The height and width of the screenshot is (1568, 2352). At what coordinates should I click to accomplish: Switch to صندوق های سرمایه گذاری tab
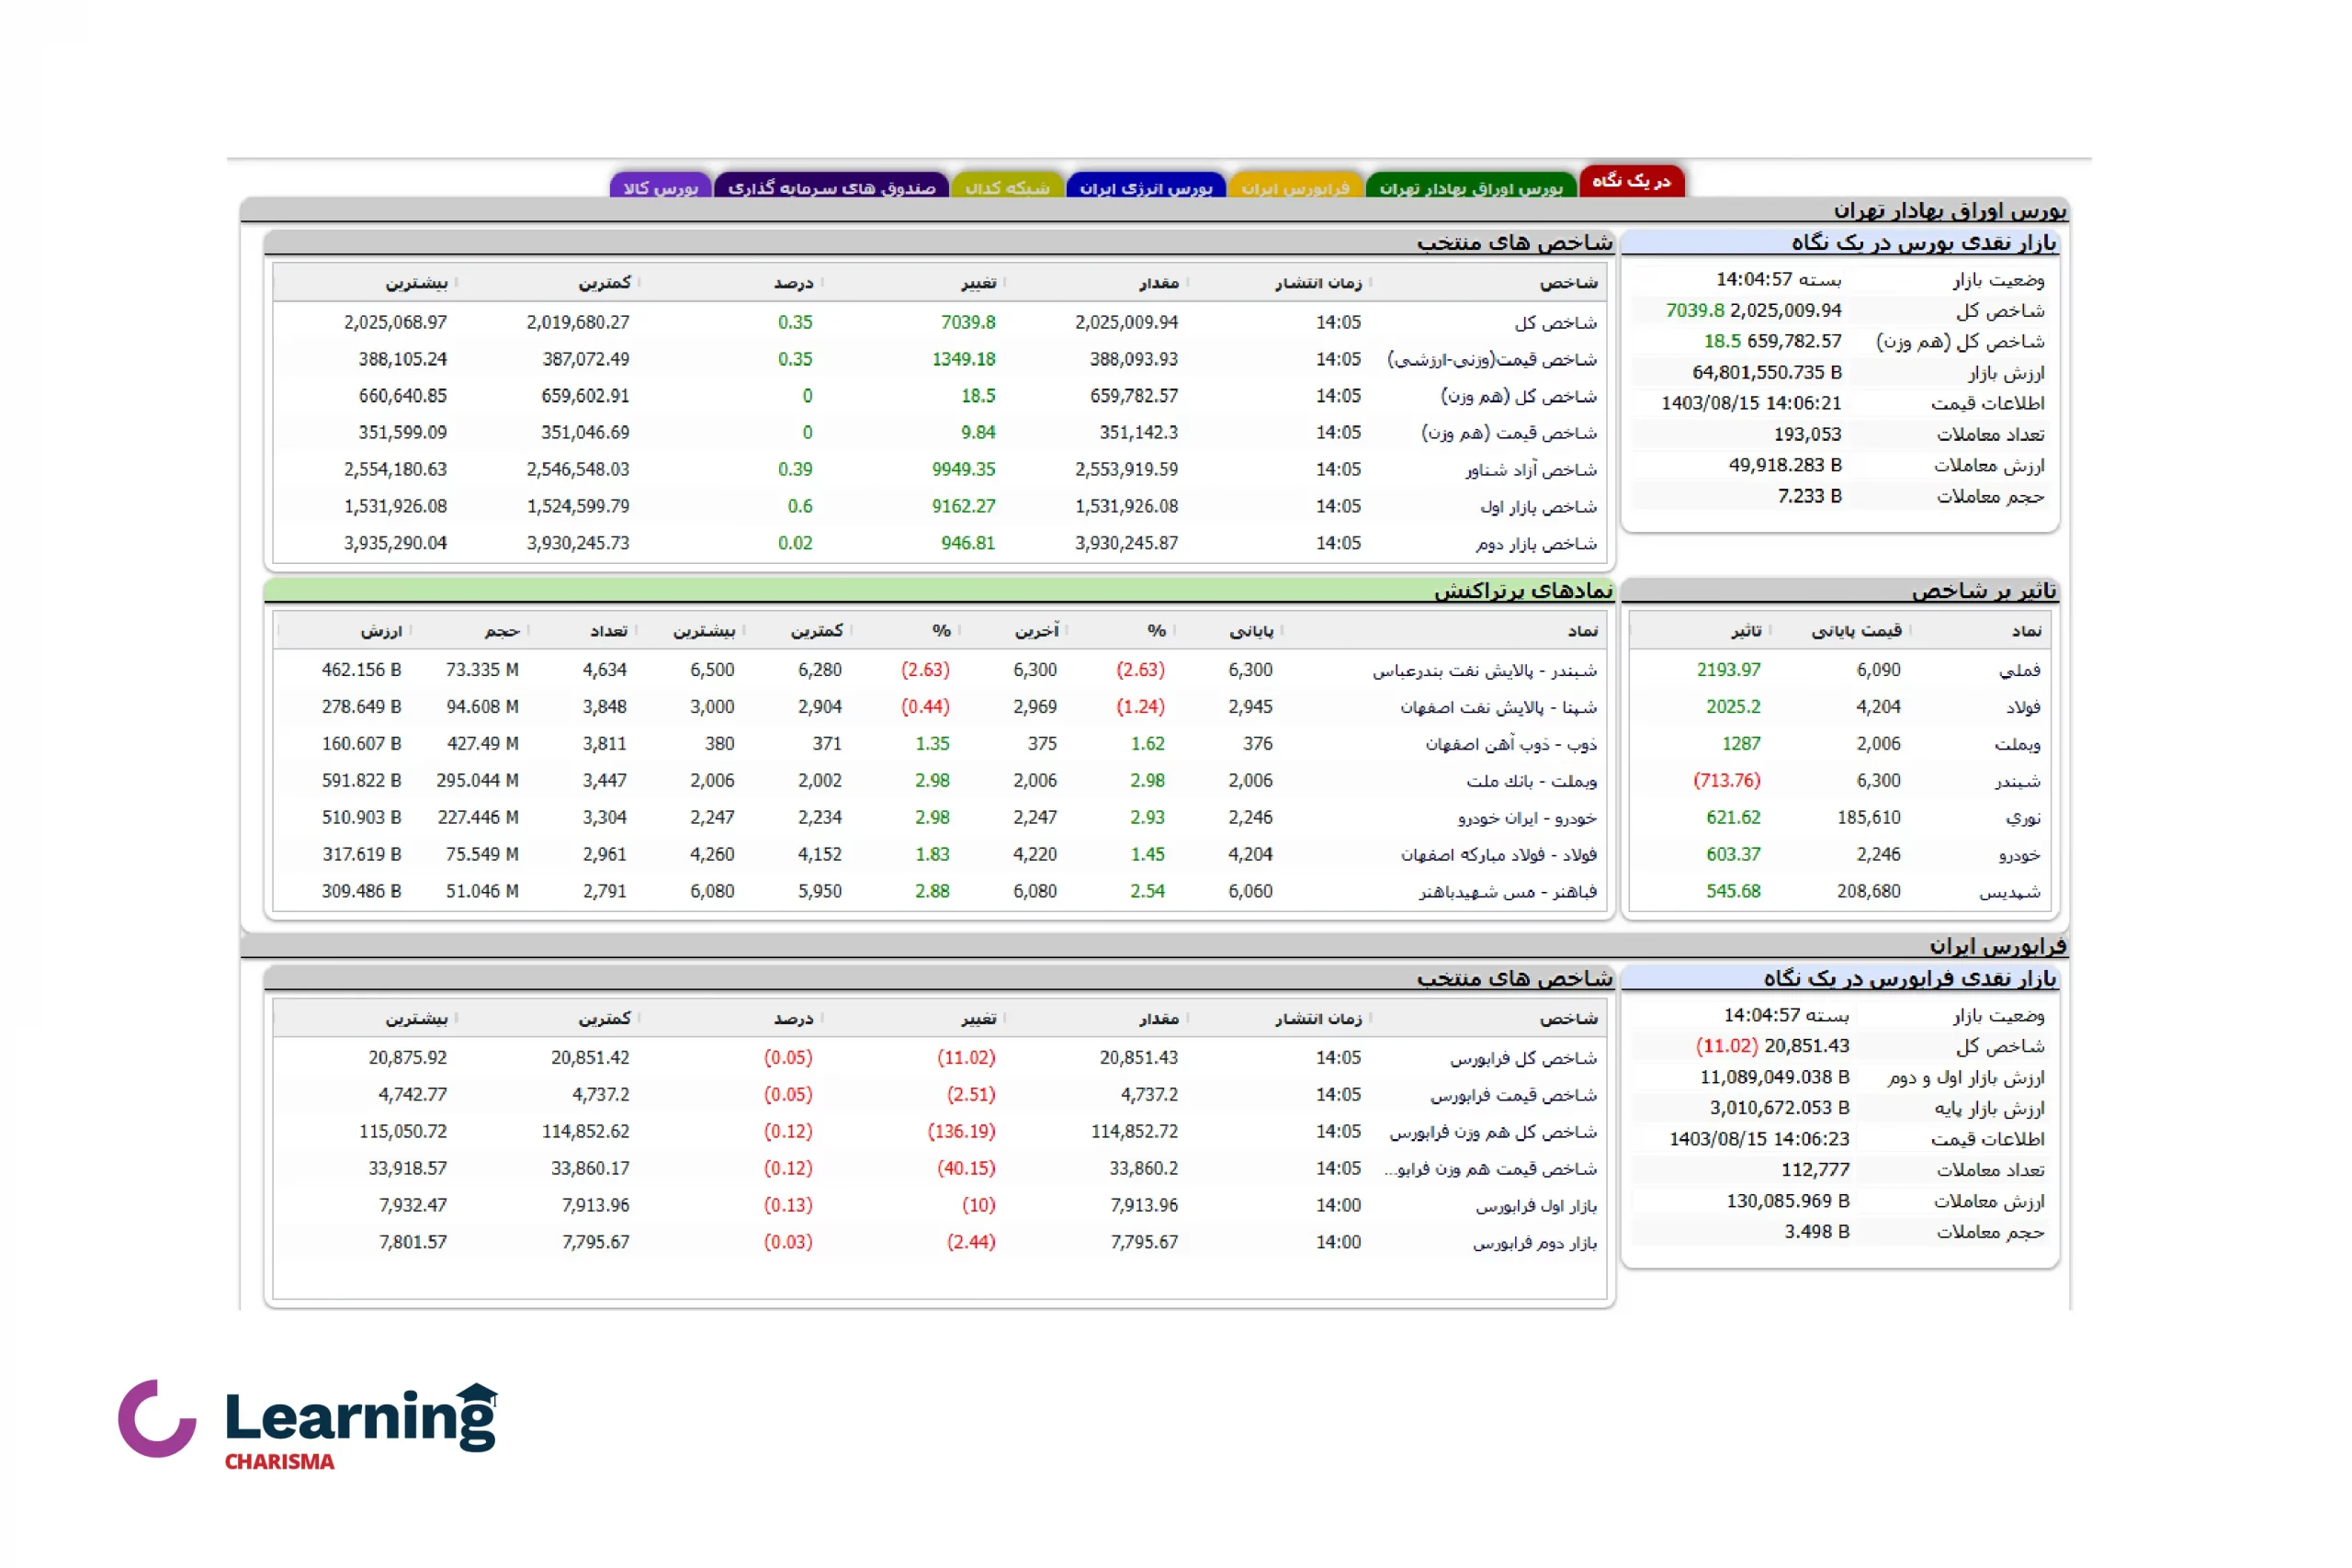(831, 187)
